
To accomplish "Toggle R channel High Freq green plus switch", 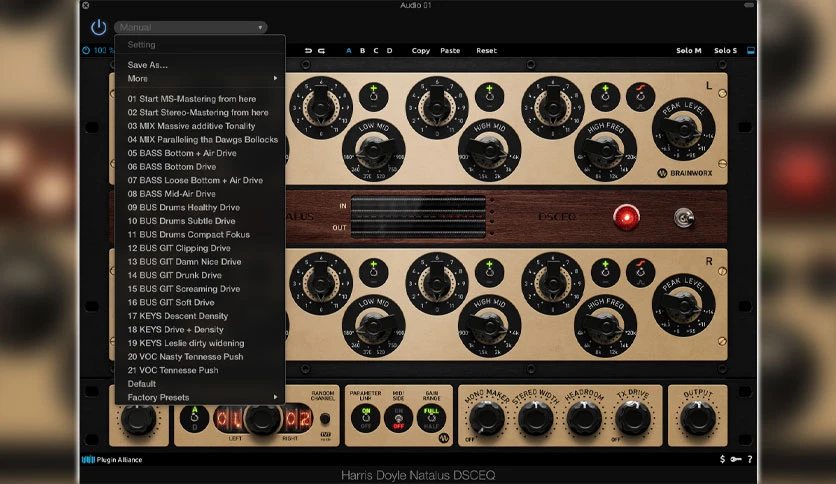I will point(605,272).
